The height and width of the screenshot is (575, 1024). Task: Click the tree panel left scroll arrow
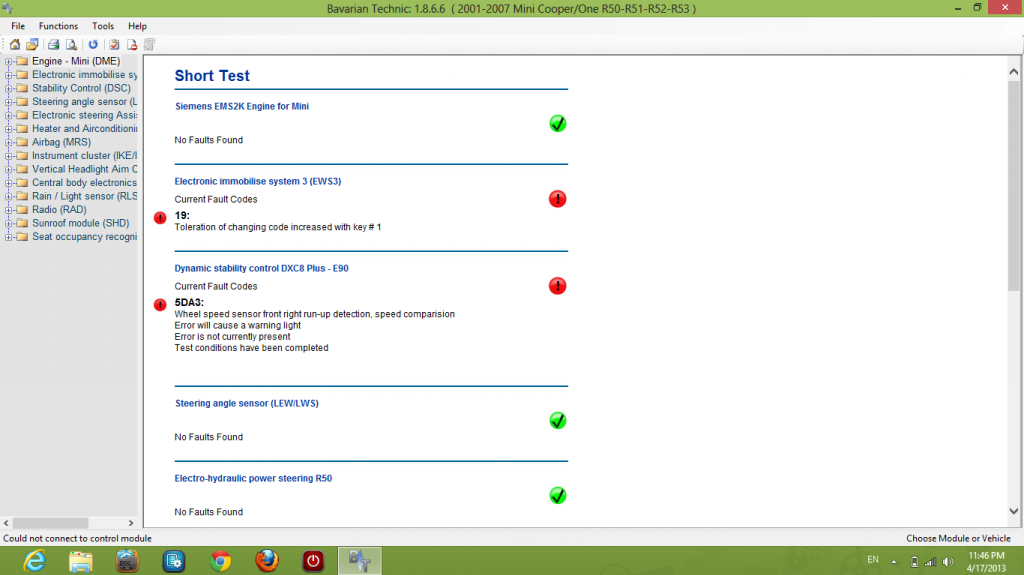click(7, 523)
